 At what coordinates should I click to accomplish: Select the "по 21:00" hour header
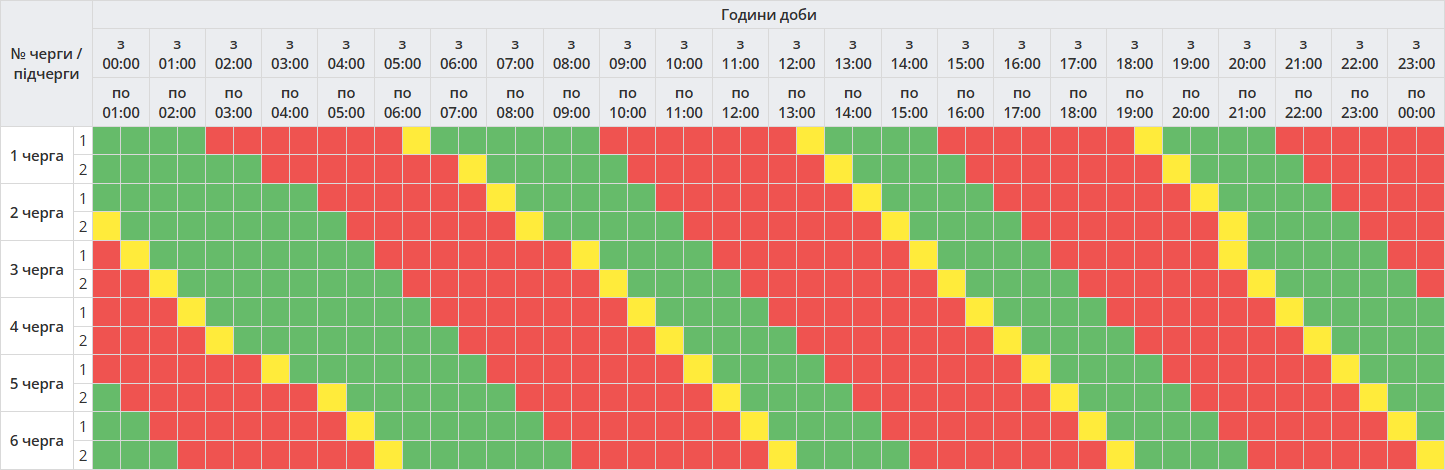coord(1247,102)
